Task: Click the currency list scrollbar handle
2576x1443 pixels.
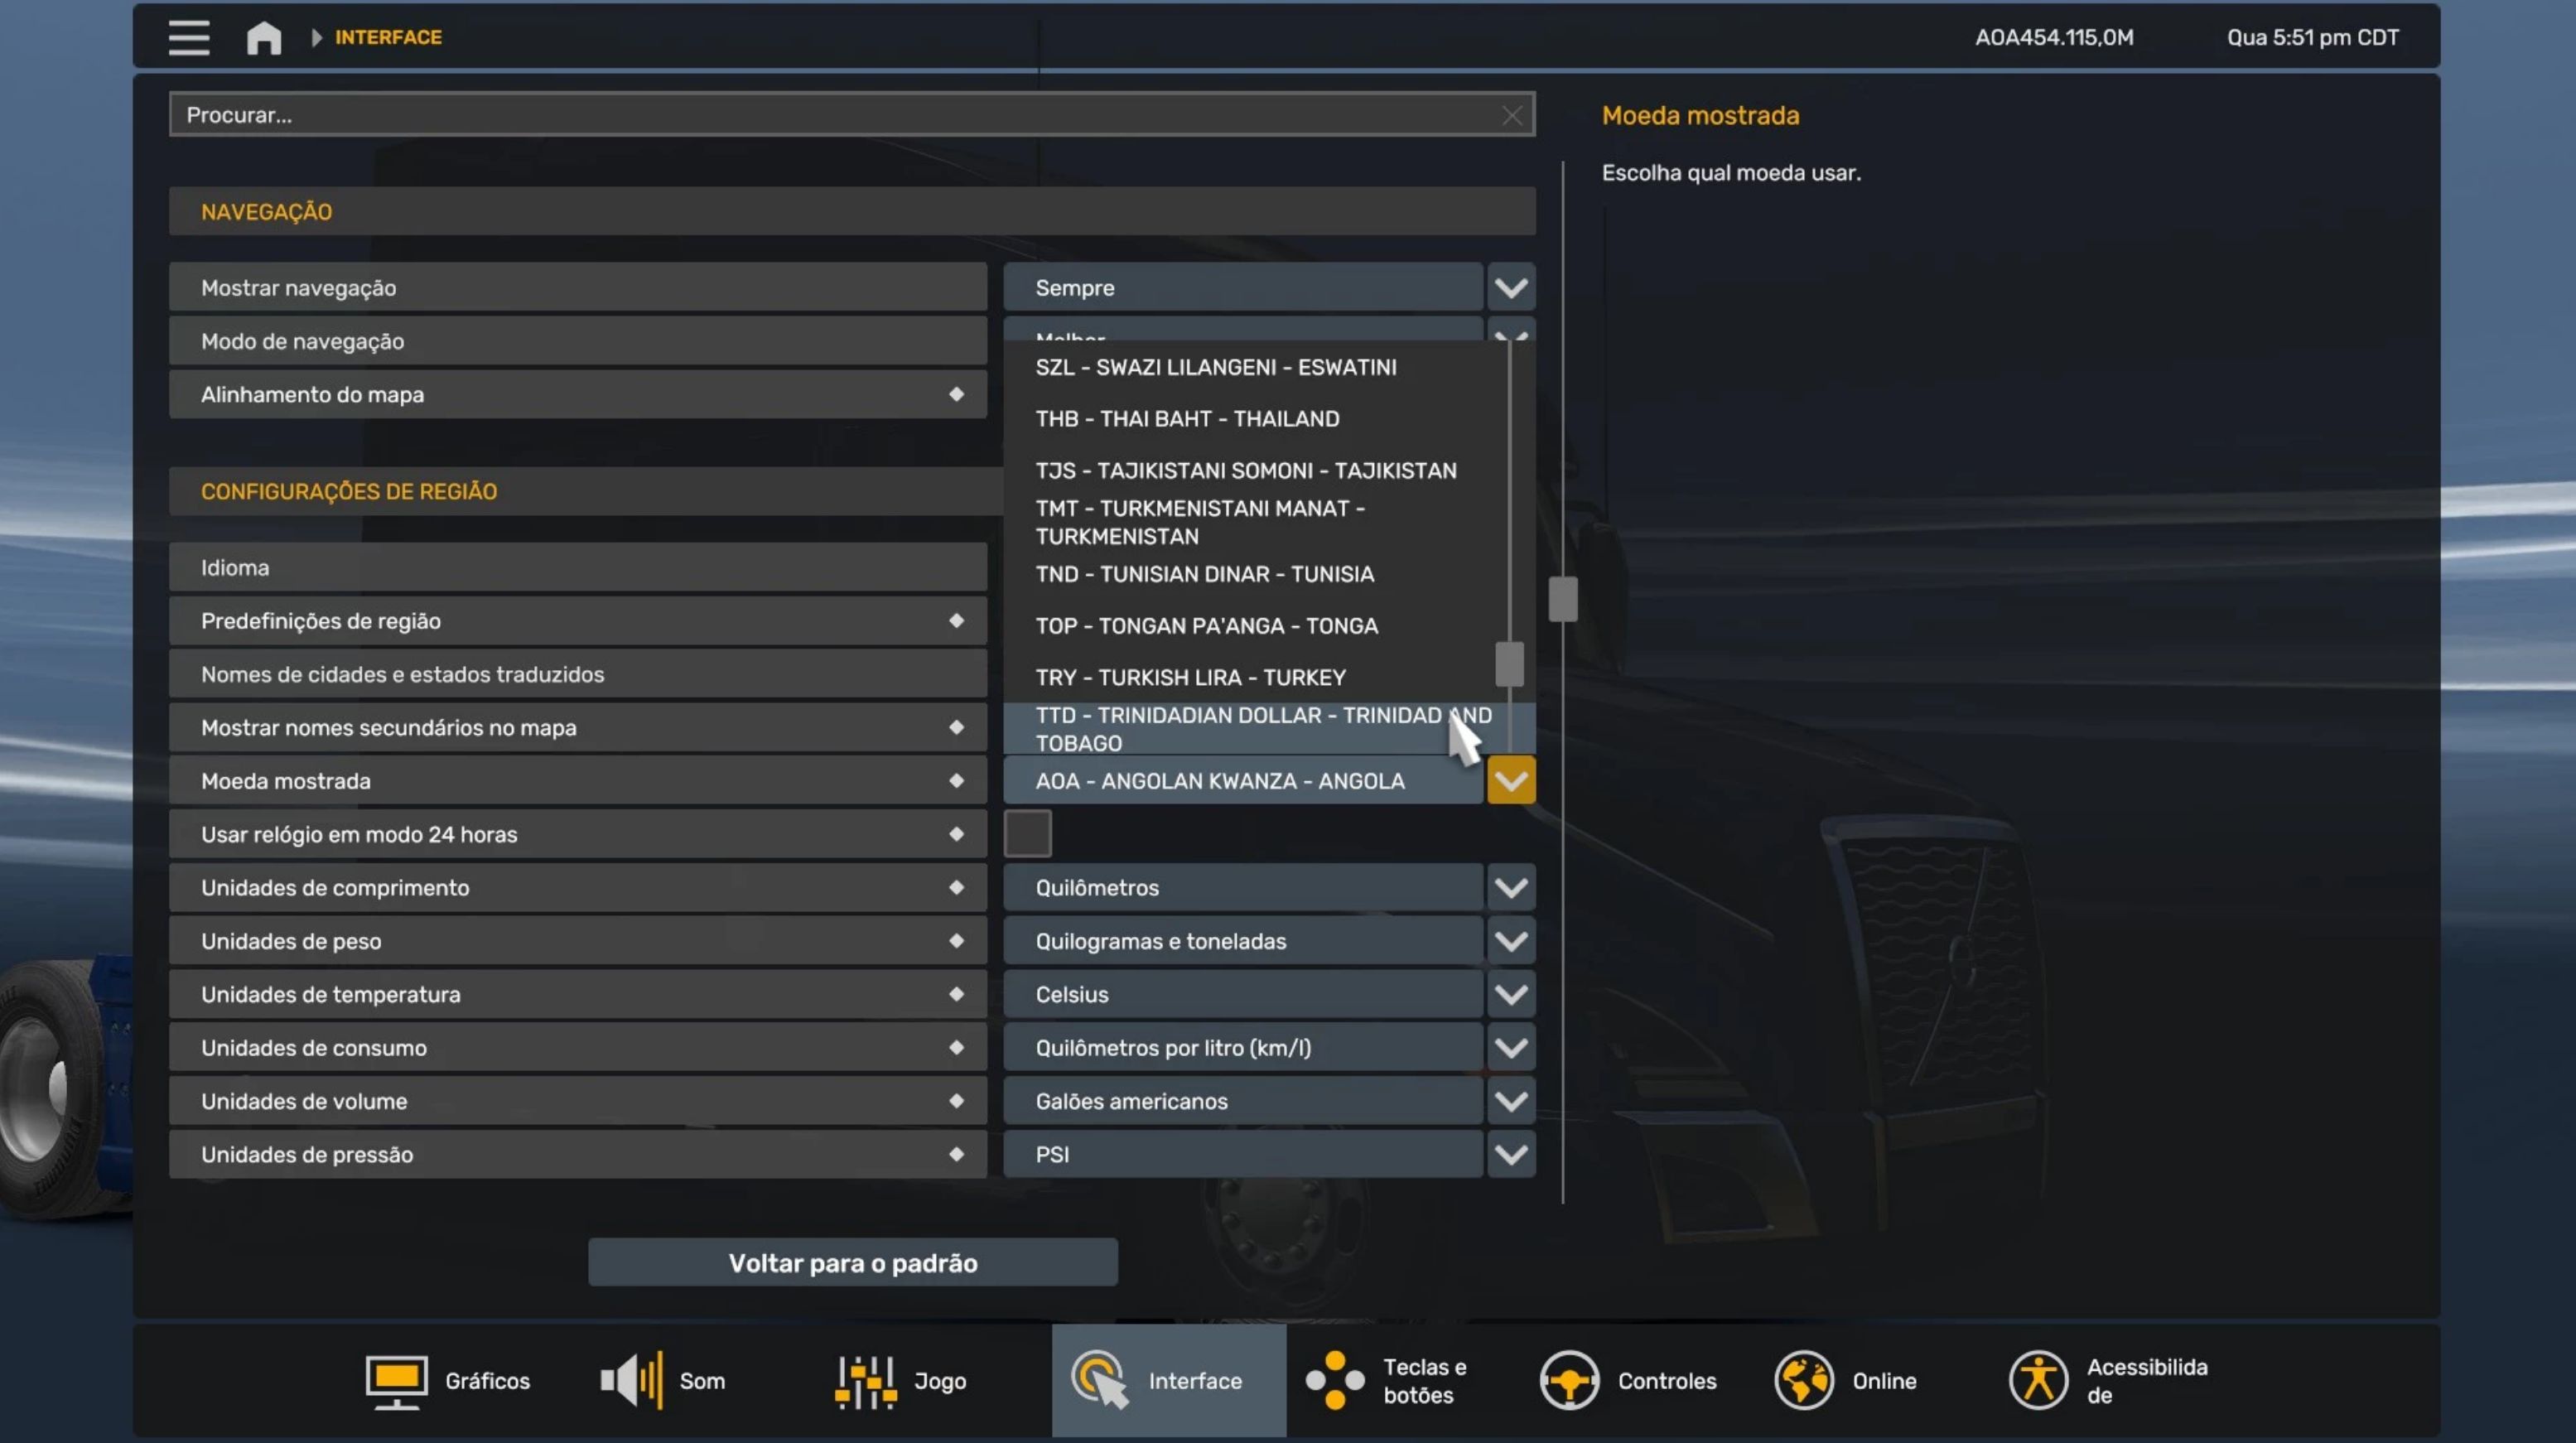Action: 1508,664
